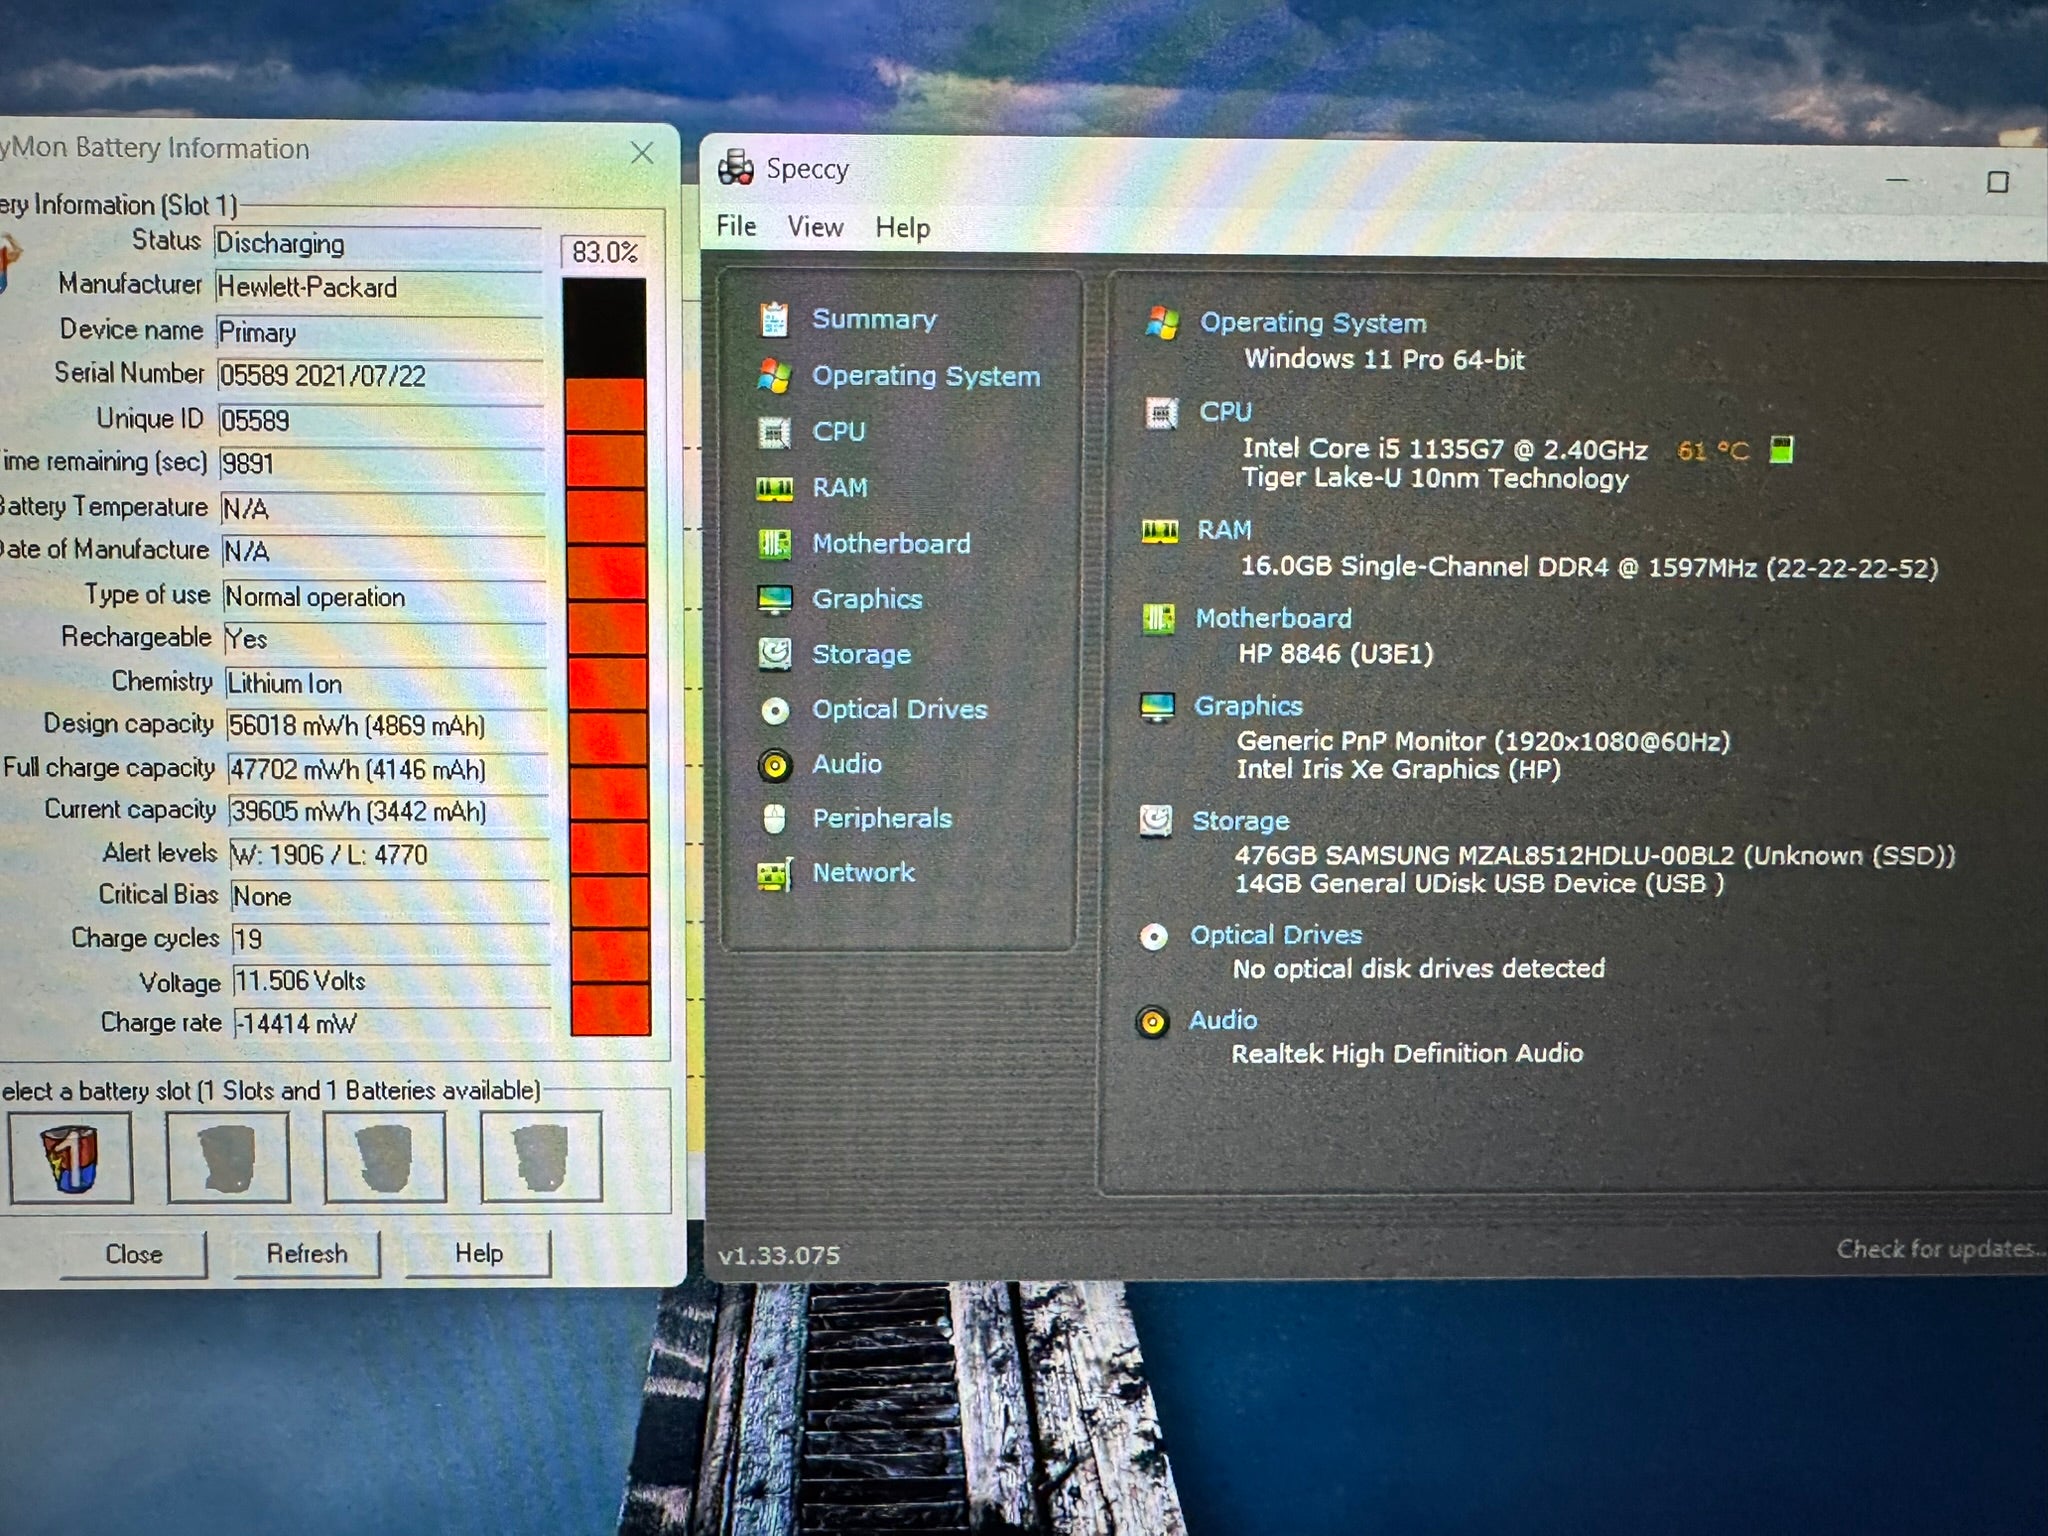Switch to the Operating System sidebar label

tap(926, 376)
